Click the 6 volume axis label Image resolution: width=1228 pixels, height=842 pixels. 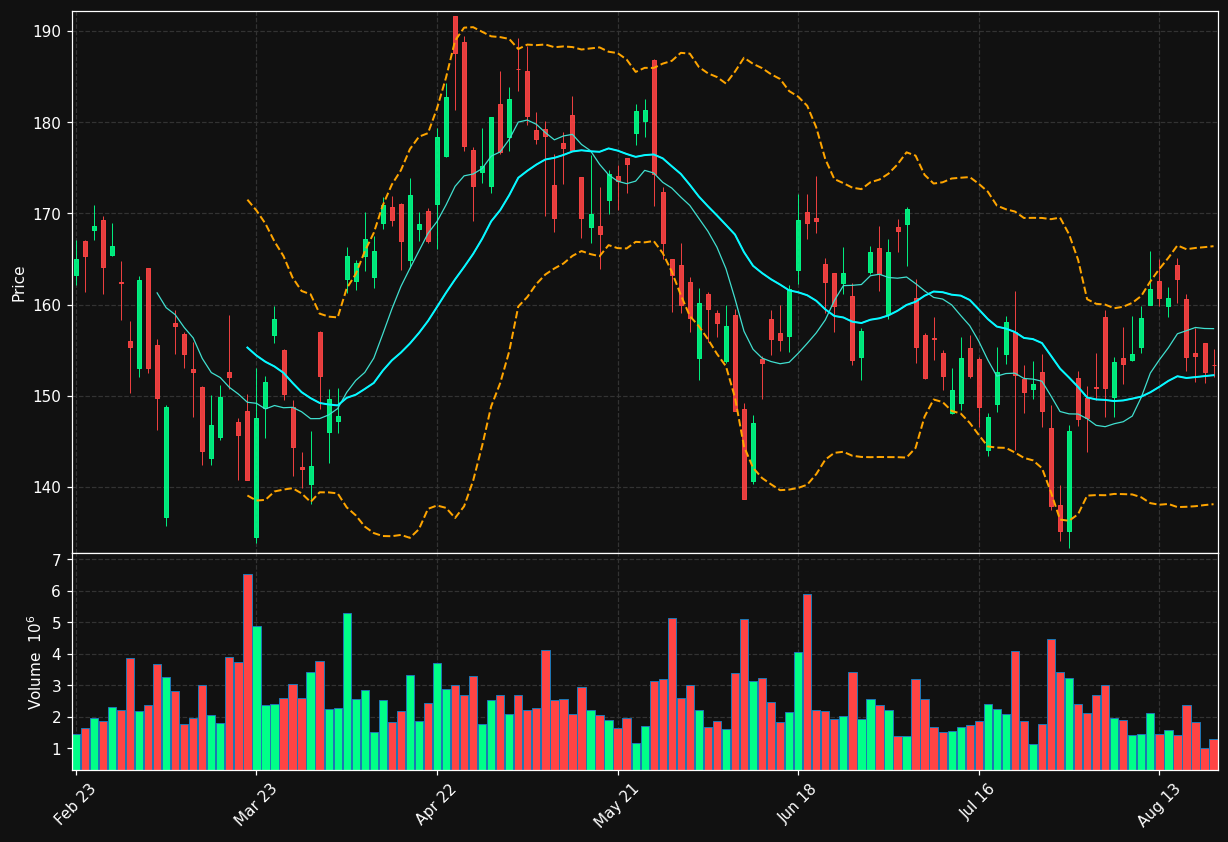57,591
